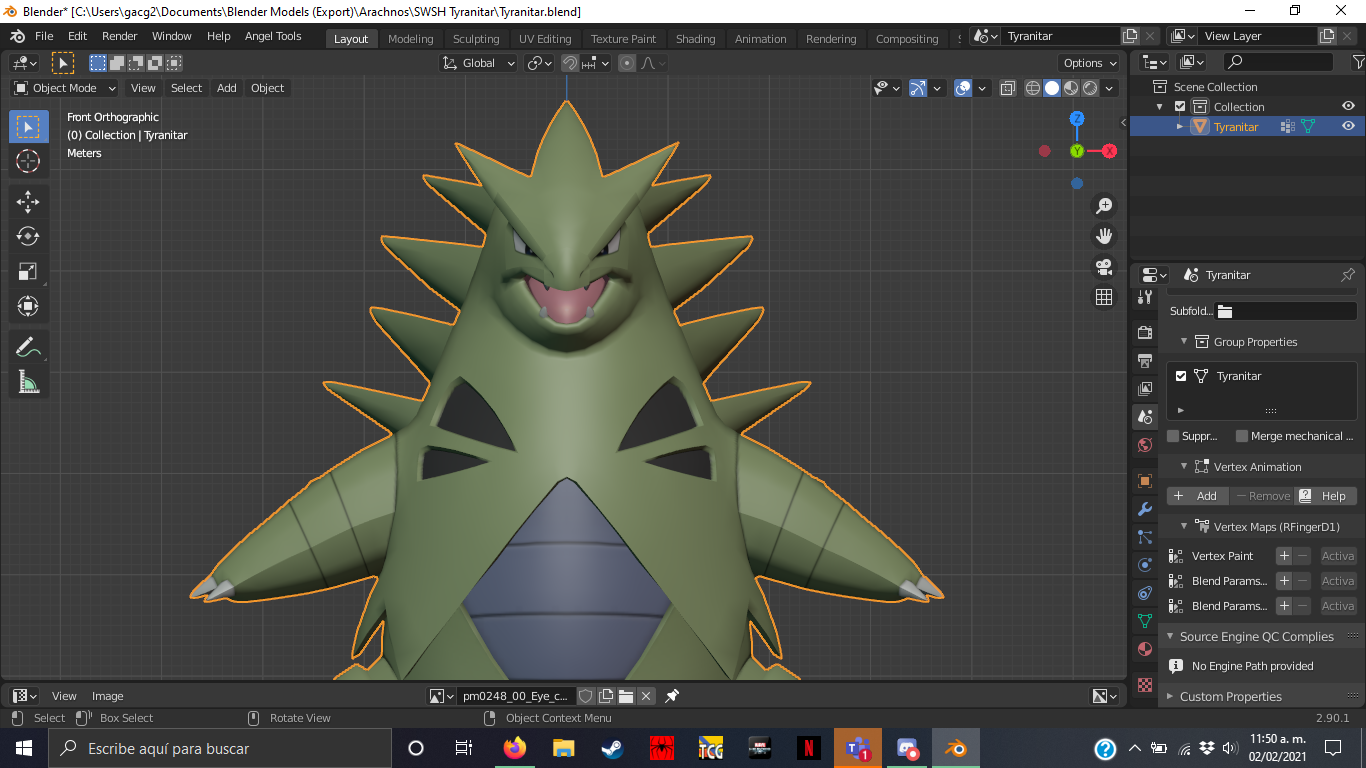The height and width of the screenshot is (768, 1366).
Task: Open the Options dropdown
Action: click(x=1090, y=63)
